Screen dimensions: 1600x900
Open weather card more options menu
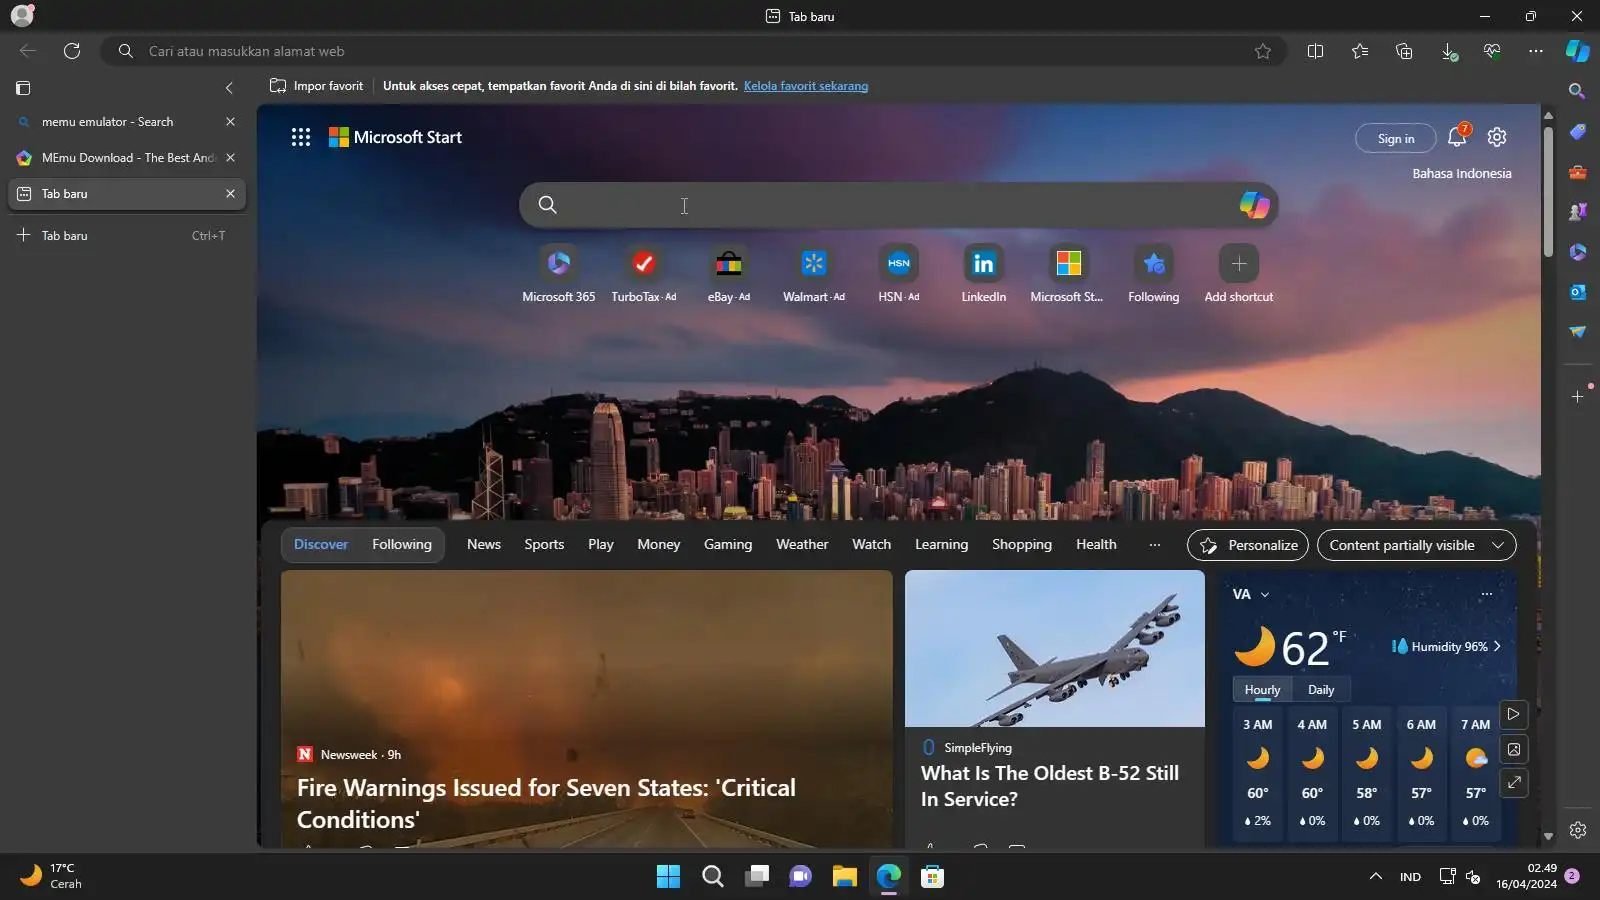pos(1487,594)
